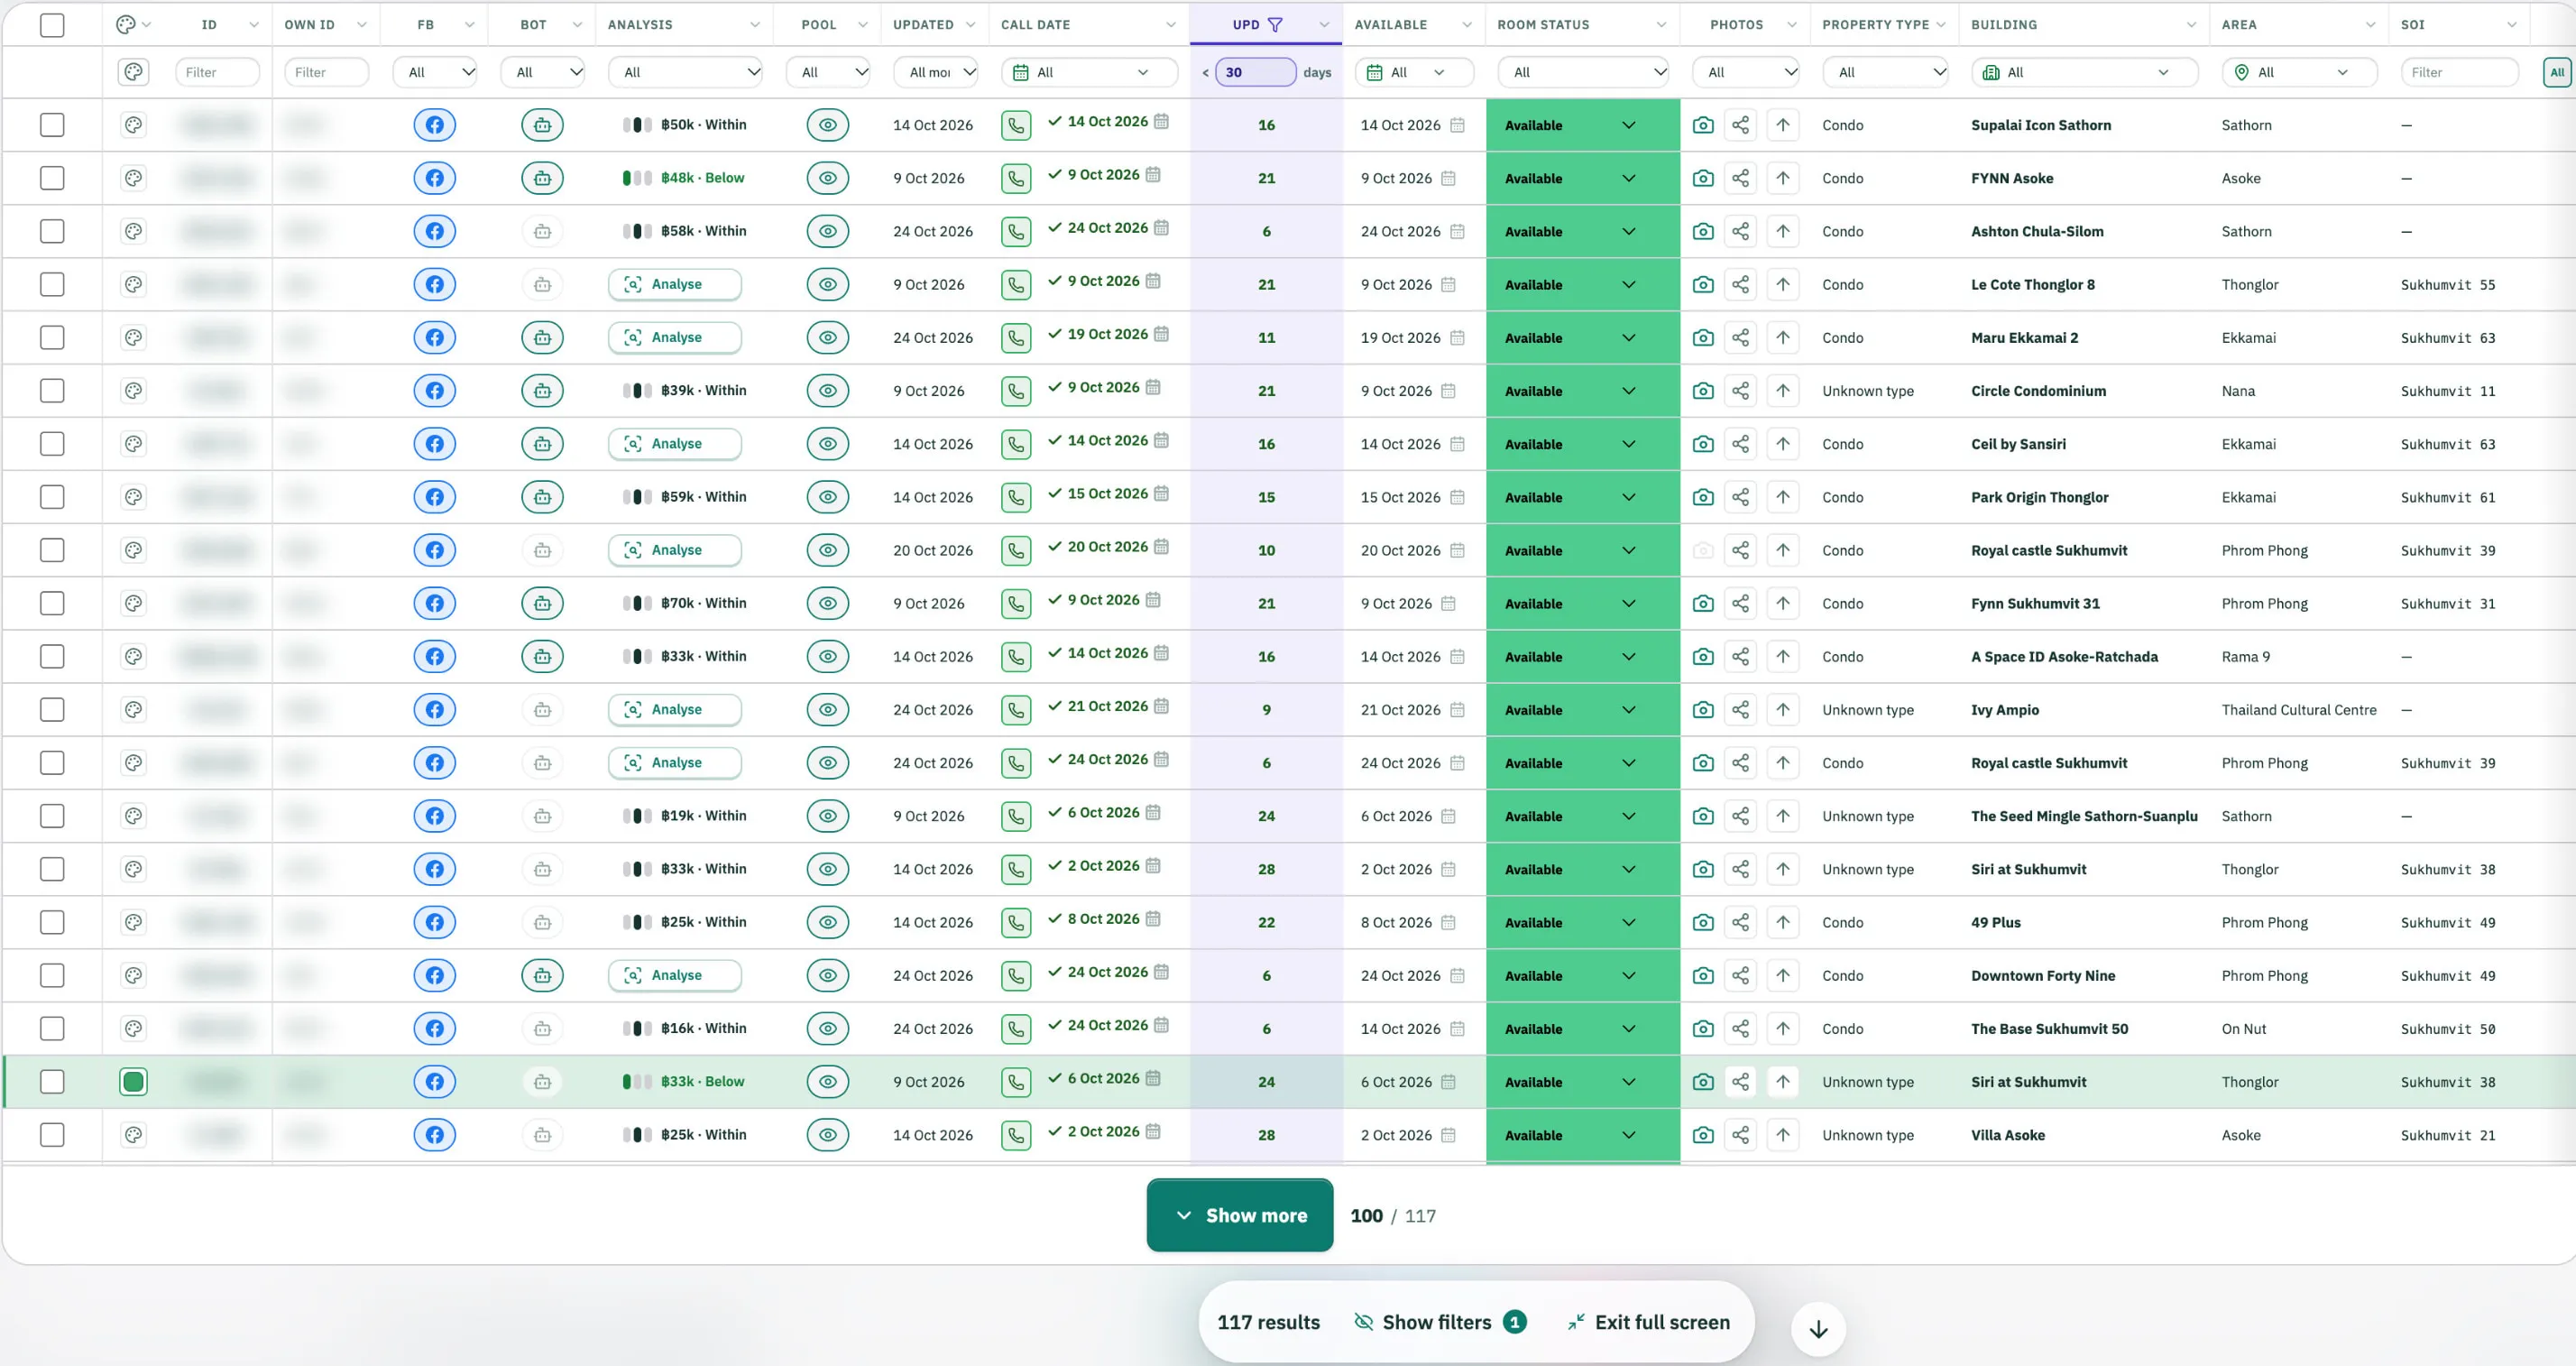The width and height of the screenshot is (2576, 1366).
Task: Click the bot icon in FYNN Asoke row
Action: click(x=542, y=178)
